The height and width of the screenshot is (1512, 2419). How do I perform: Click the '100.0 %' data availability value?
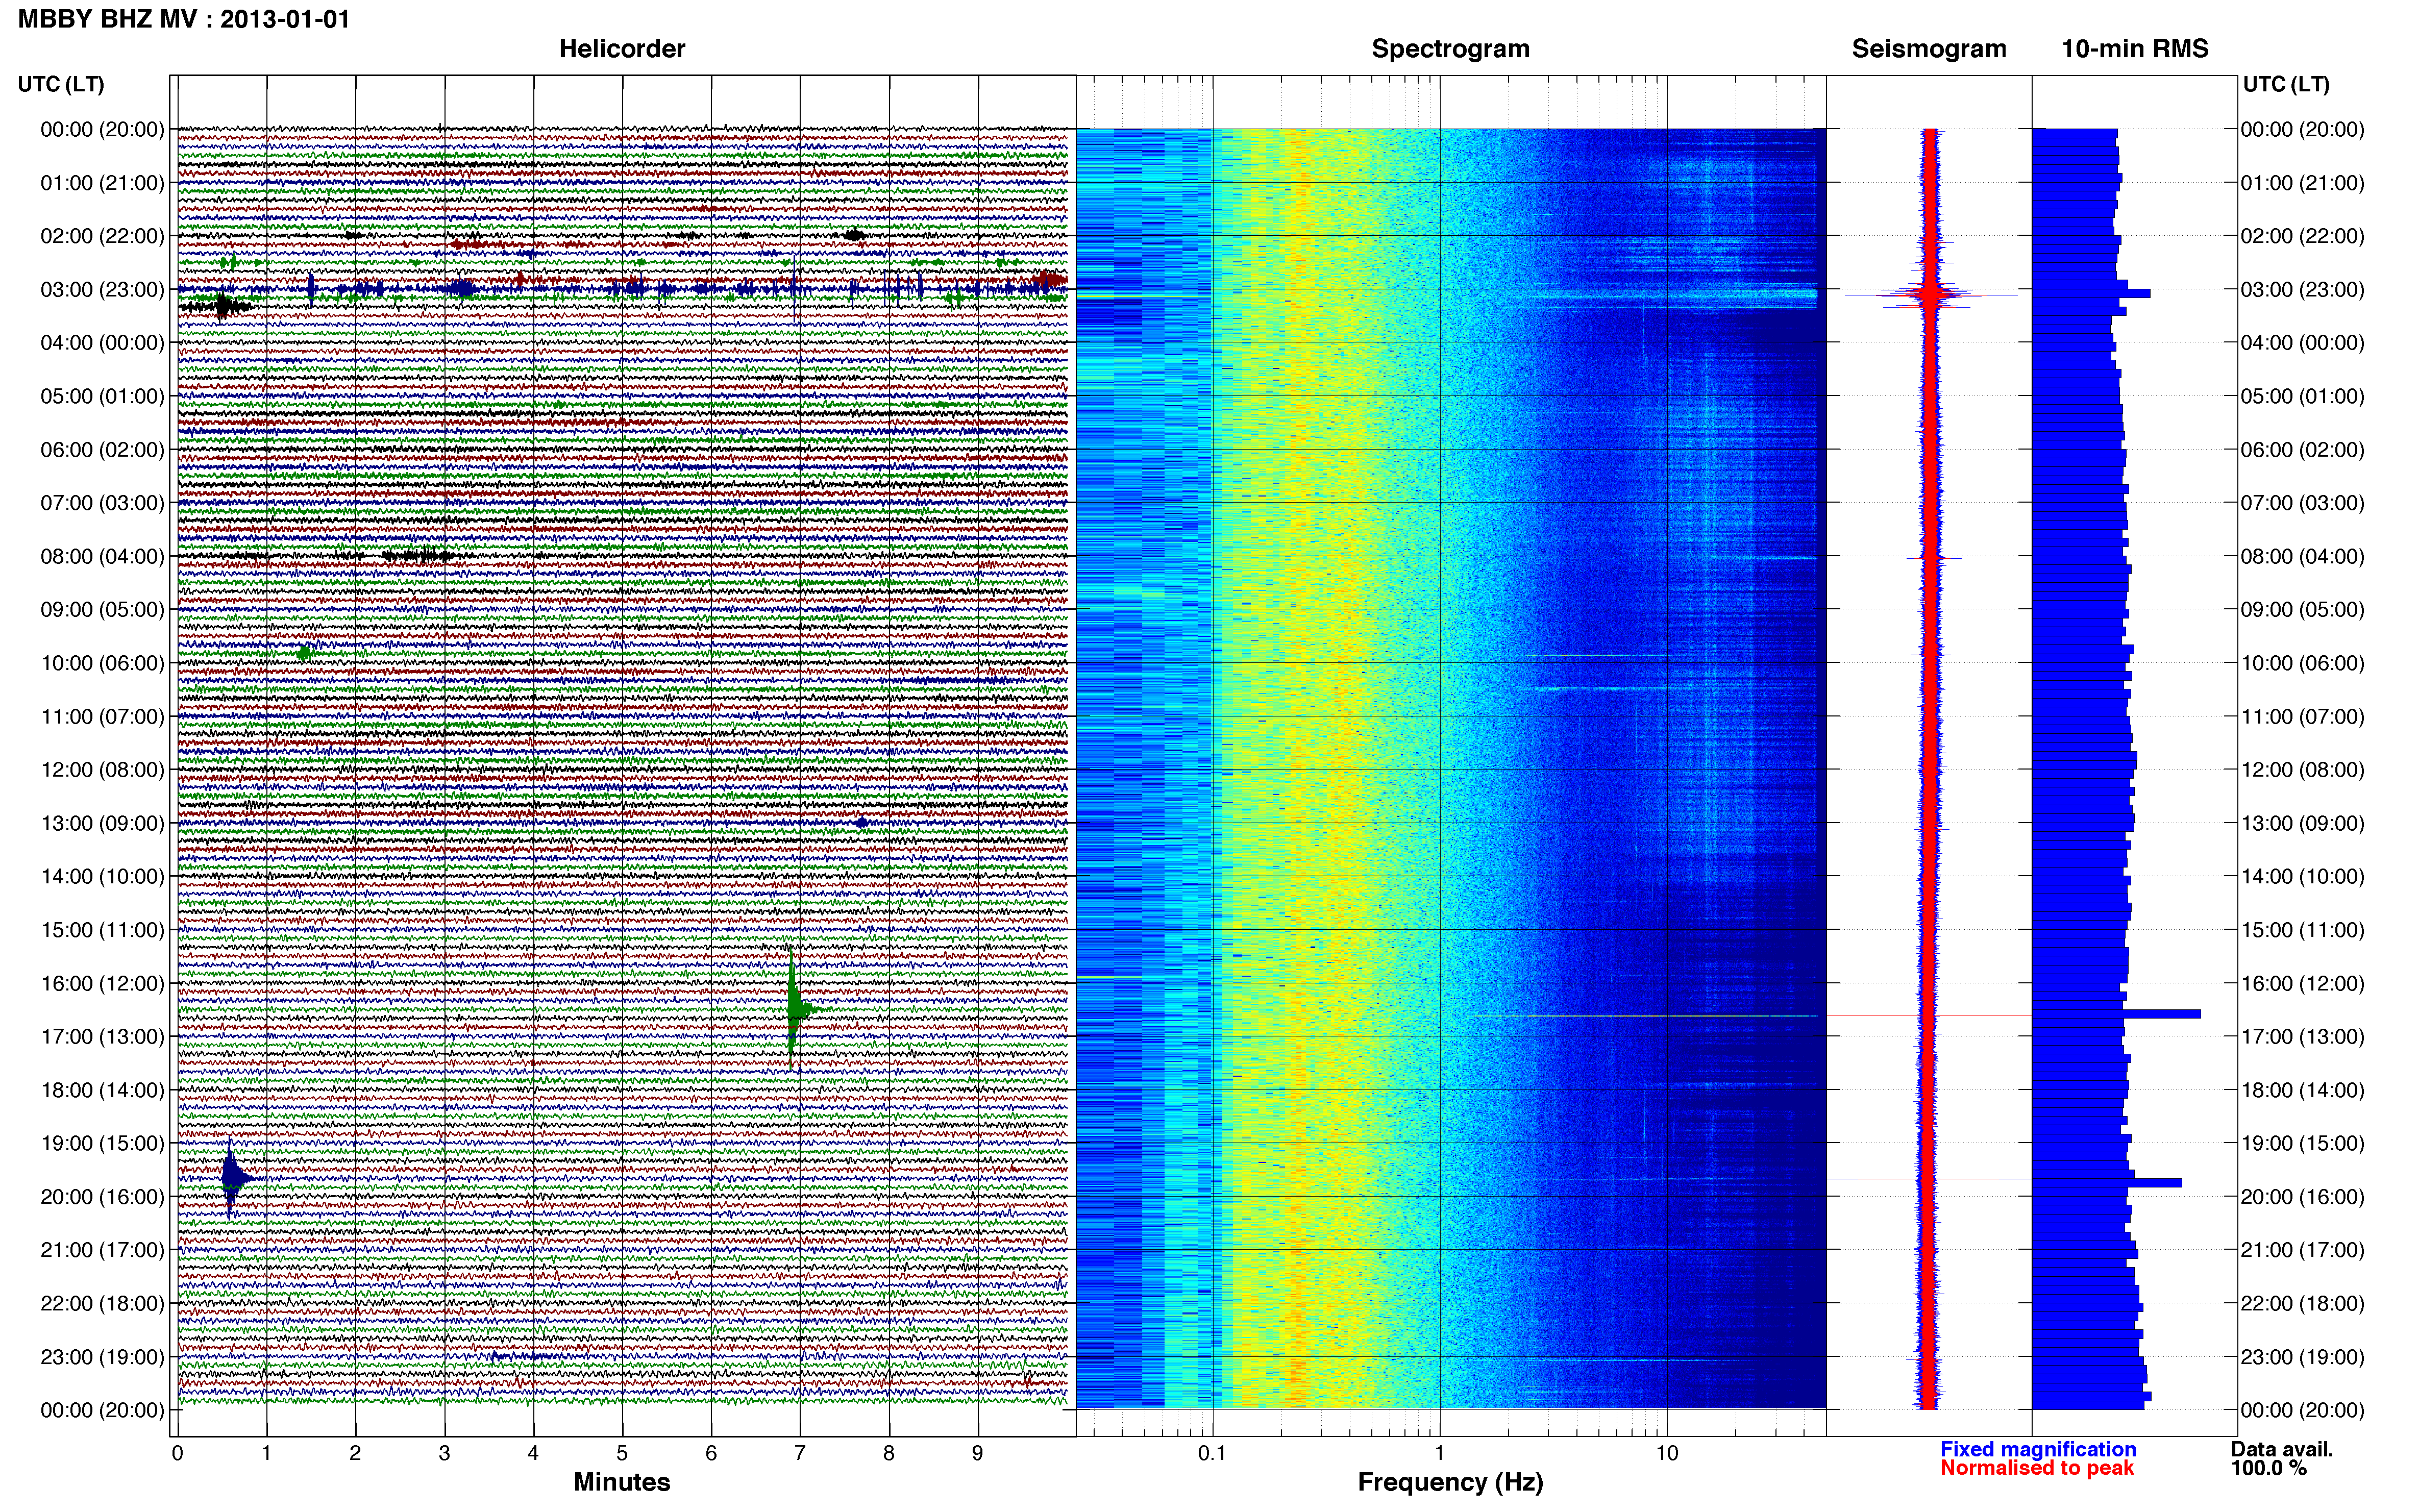coord(2268,1468)
